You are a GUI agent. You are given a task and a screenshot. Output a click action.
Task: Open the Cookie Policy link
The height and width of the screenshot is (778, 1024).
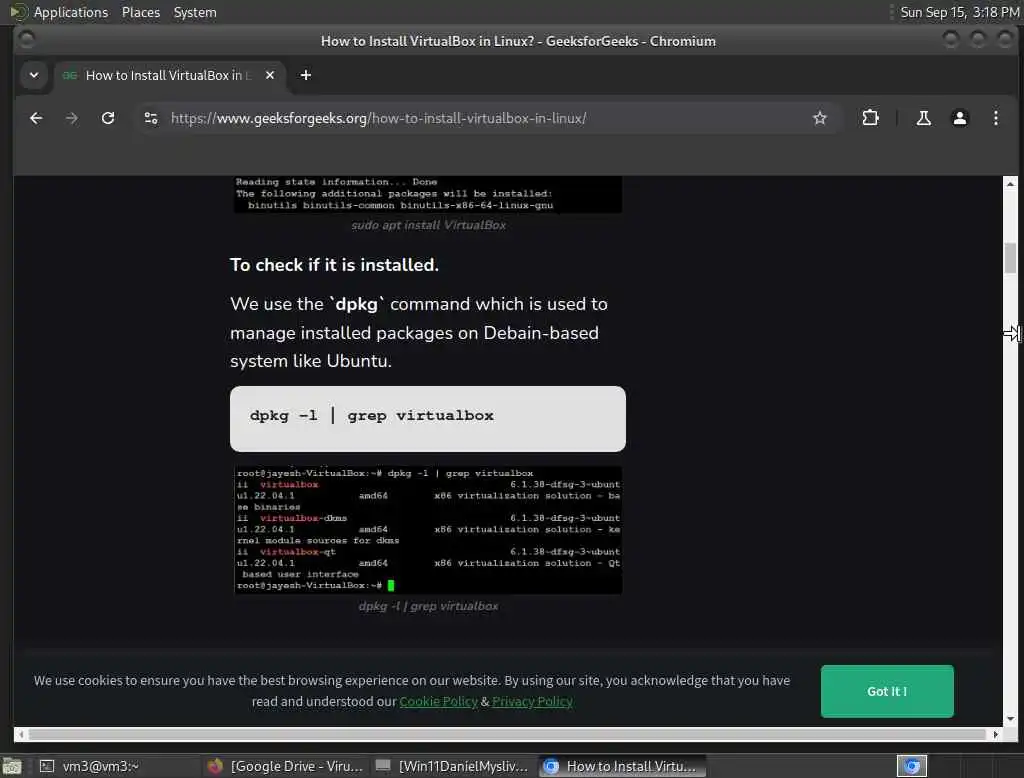coord(438,702)
